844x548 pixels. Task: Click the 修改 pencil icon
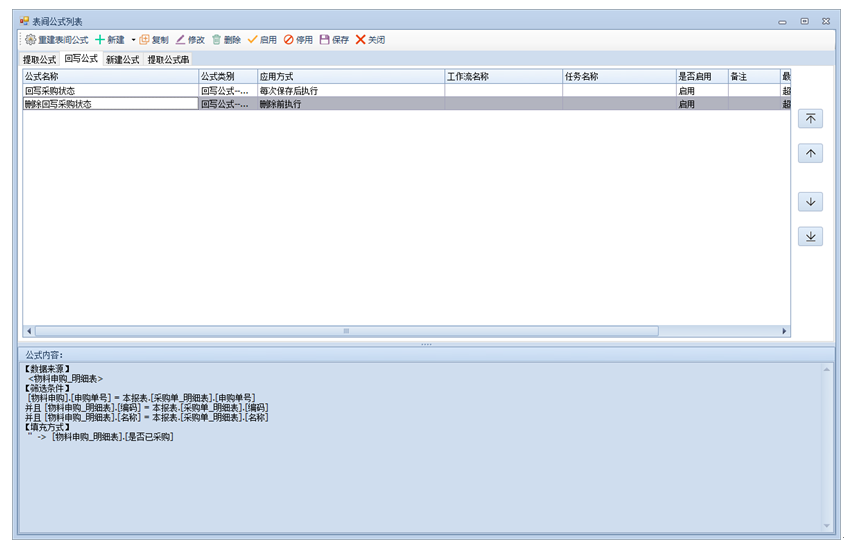(x=180, y=40)
